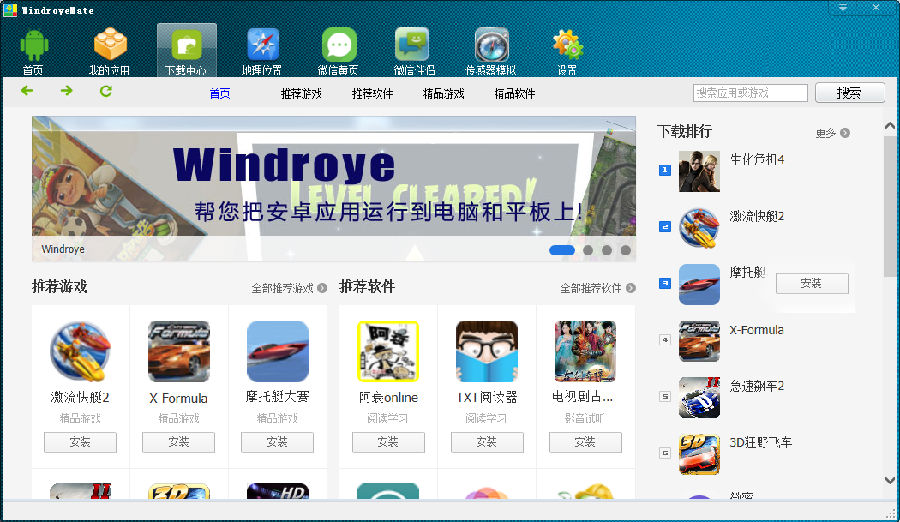The image size is (900, 522).
Task: Open the green chat bubble WeChat icon
Action: pyautogui.click(x=339, y=44)
